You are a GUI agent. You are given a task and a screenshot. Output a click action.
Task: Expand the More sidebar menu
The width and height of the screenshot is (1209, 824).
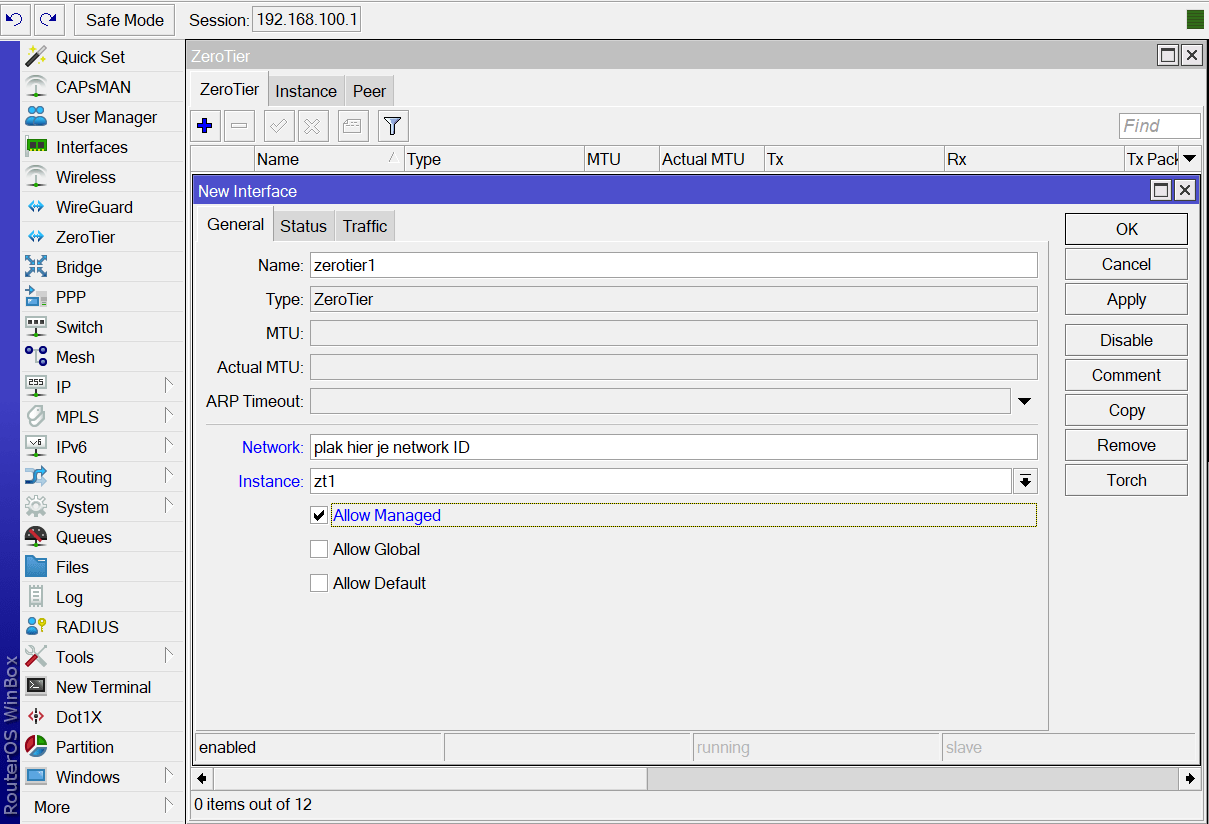[103, 807]
